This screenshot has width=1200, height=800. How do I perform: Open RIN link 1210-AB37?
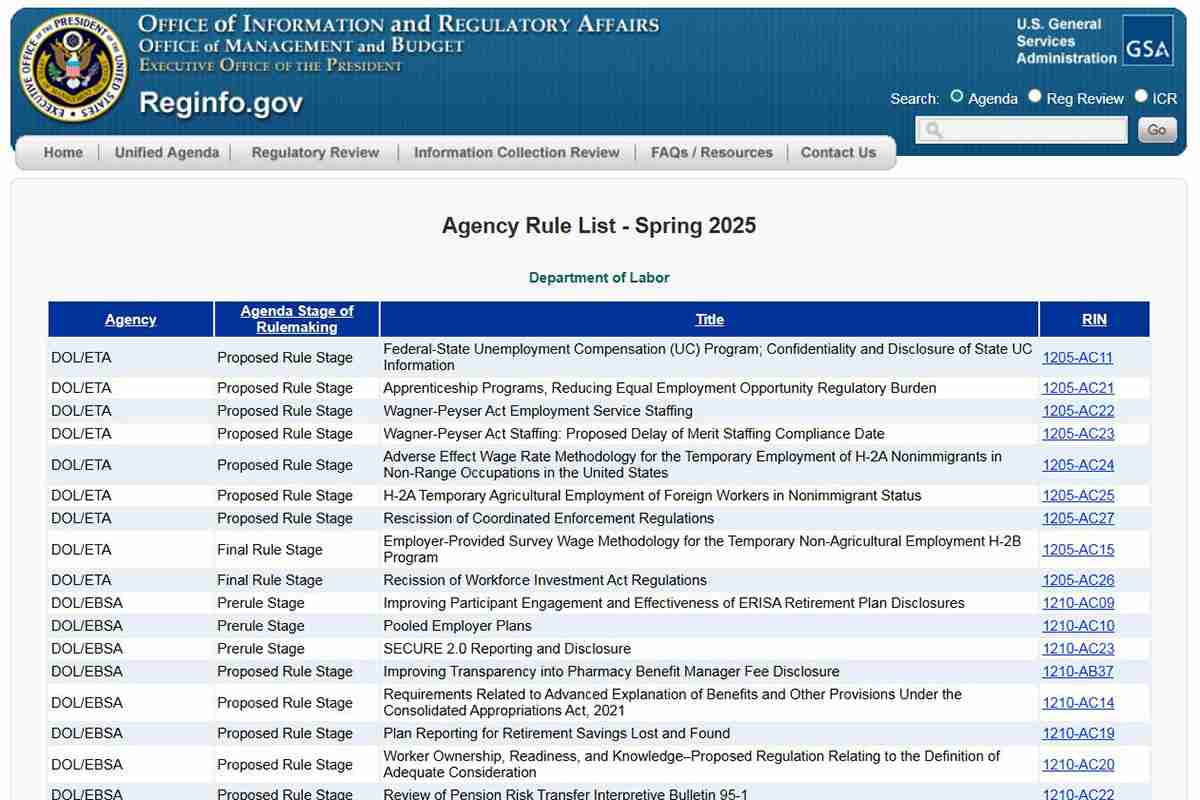point(1078,672)
